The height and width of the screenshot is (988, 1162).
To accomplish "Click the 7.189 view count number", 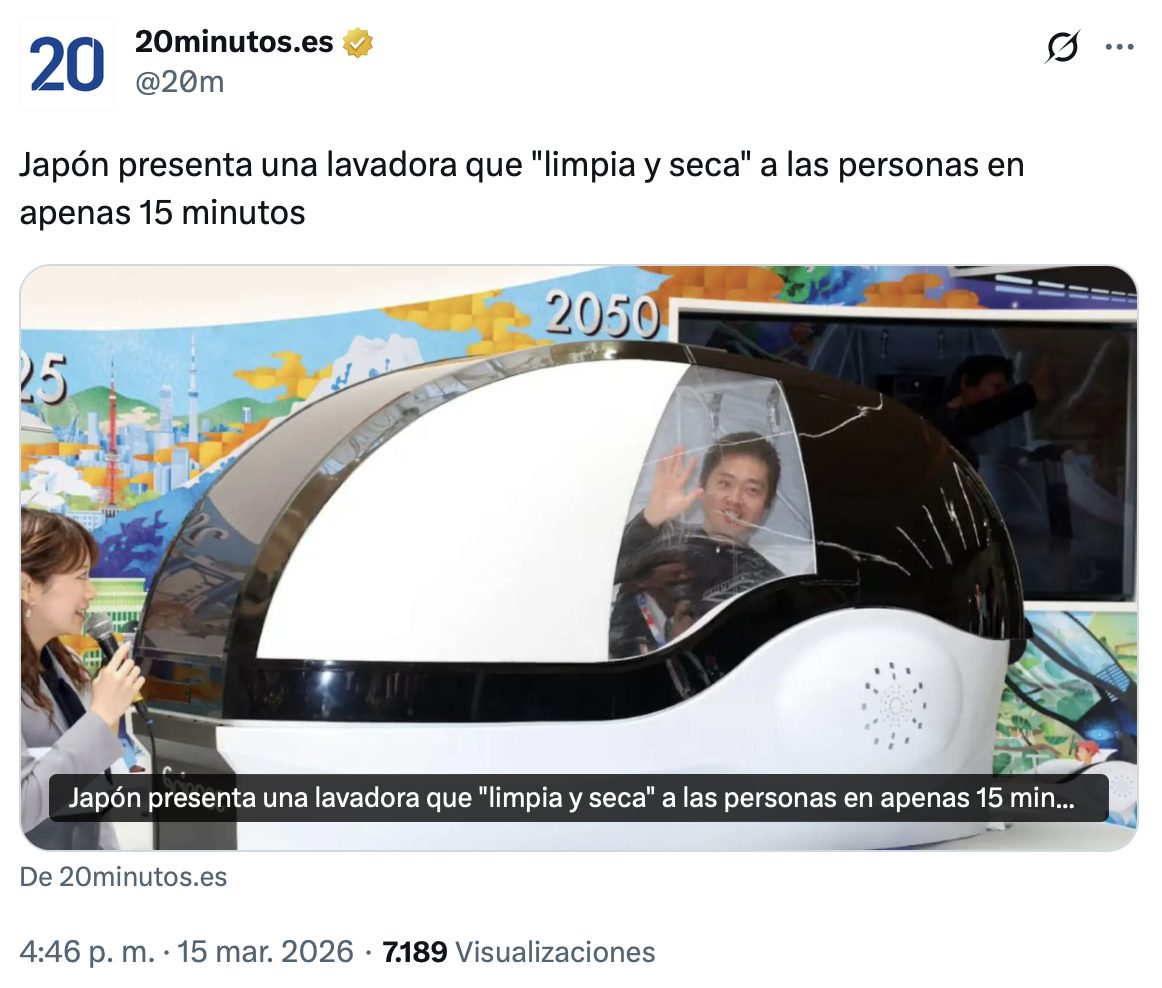I will tap(414, 952).
